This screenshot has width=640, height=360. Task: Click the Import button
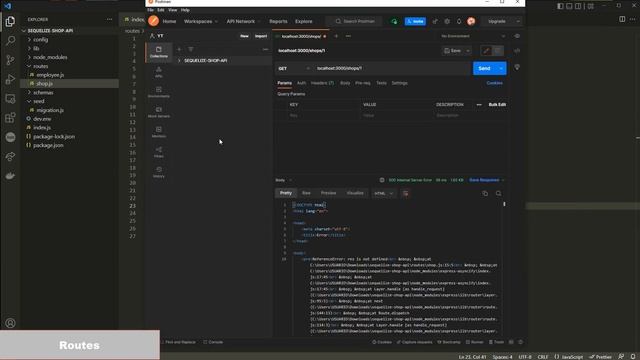[x=261, y=36]
